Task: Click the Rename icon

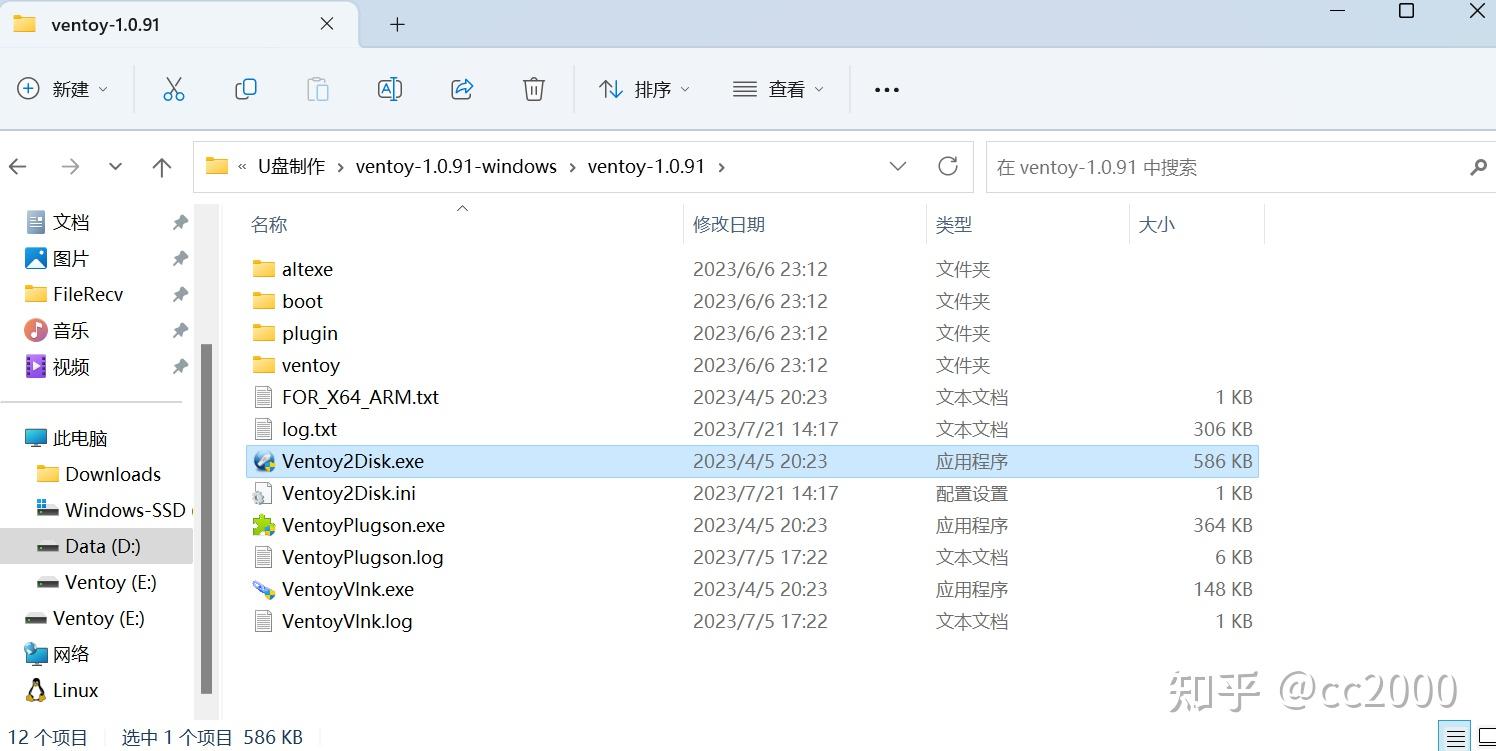Action: [x=390, y=89]
